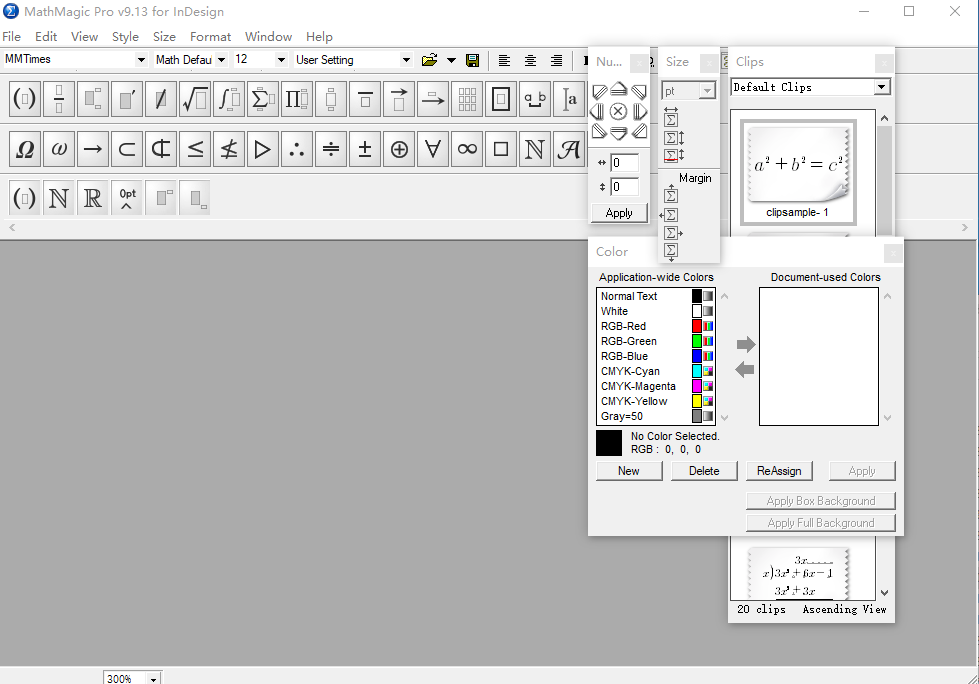979x684 pixels.
Task: Open the capital Omega Greek symbols palette
Action: [x=25, y=149]
